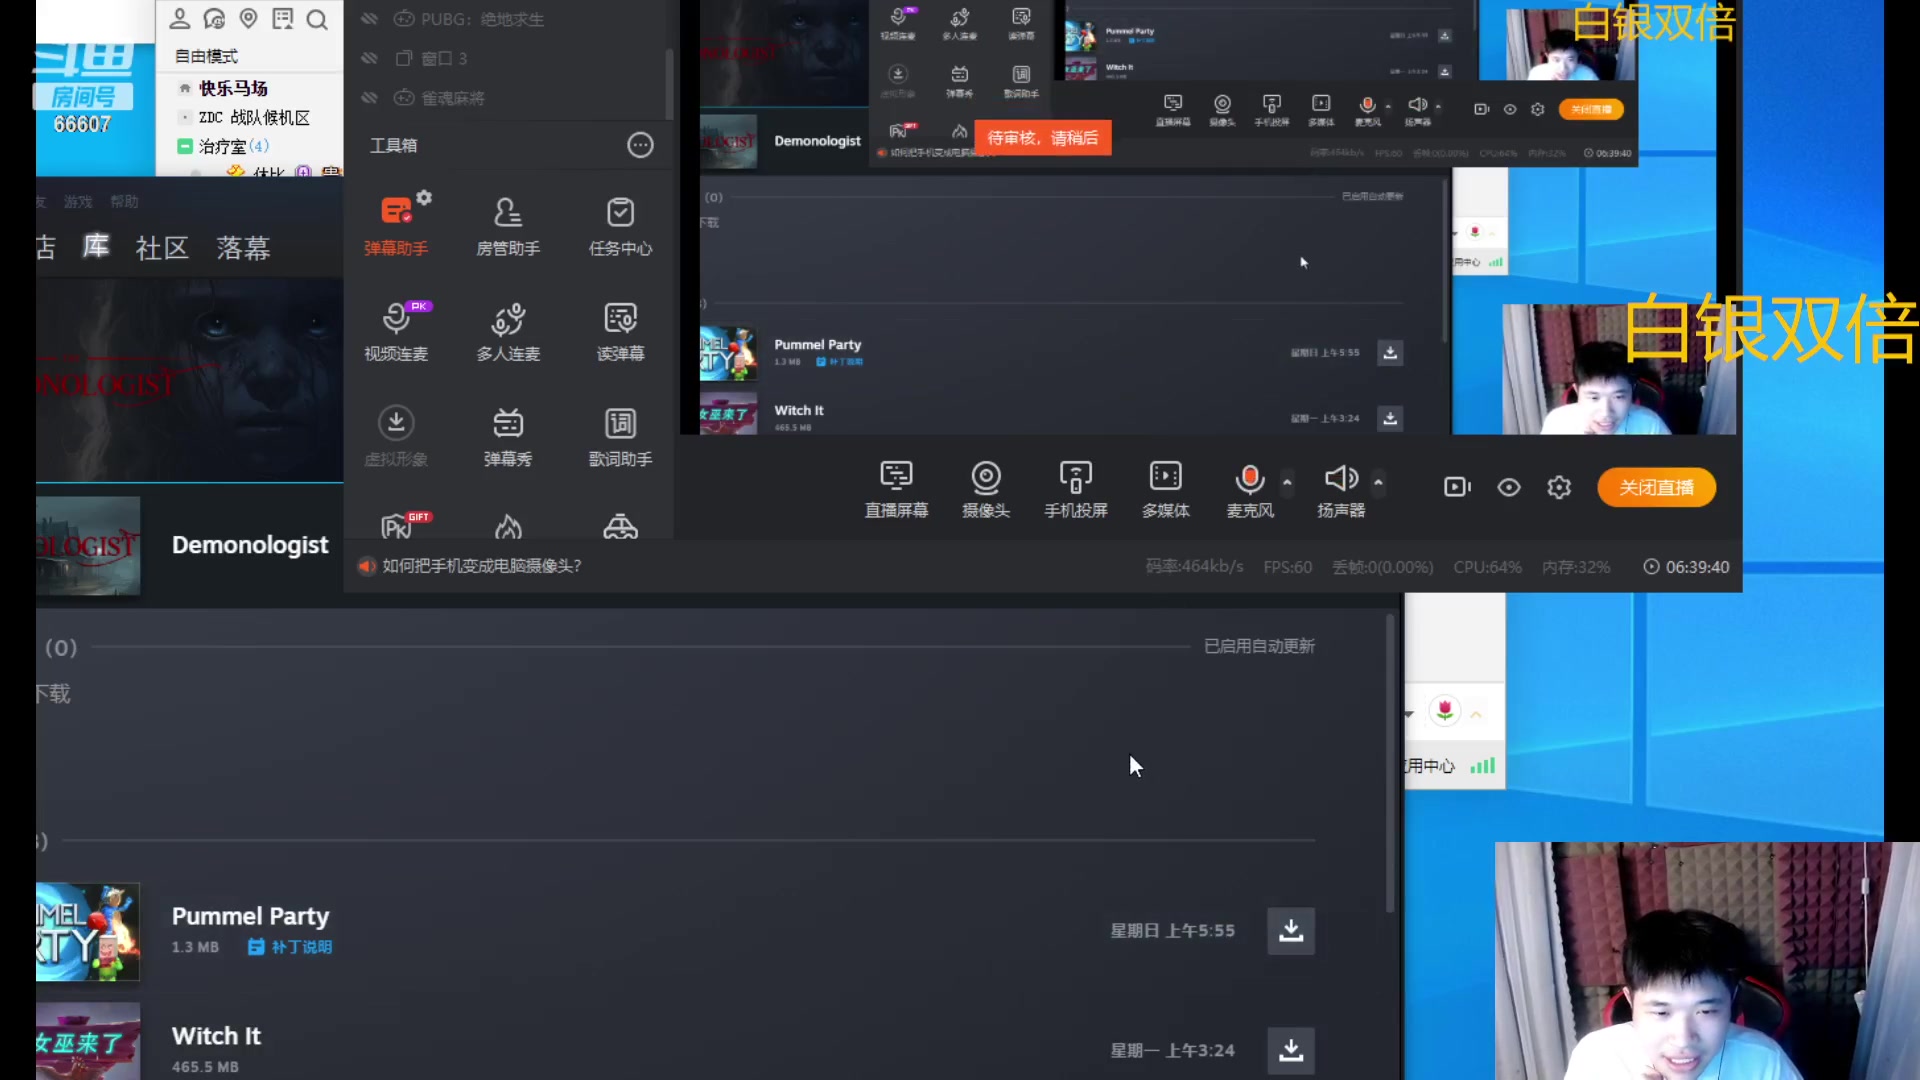Click the orange speaker tip icon
This screenshot has width=1920, height=1080.
tap(367, 566)
